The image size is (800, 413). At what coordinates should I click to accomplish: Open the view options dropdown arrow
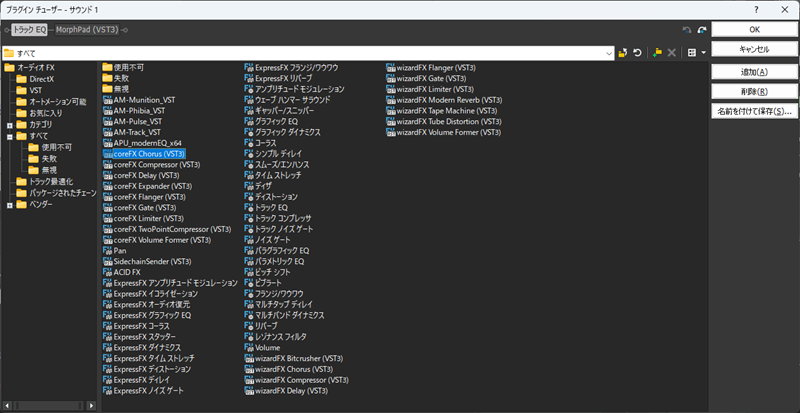point(703,52)
